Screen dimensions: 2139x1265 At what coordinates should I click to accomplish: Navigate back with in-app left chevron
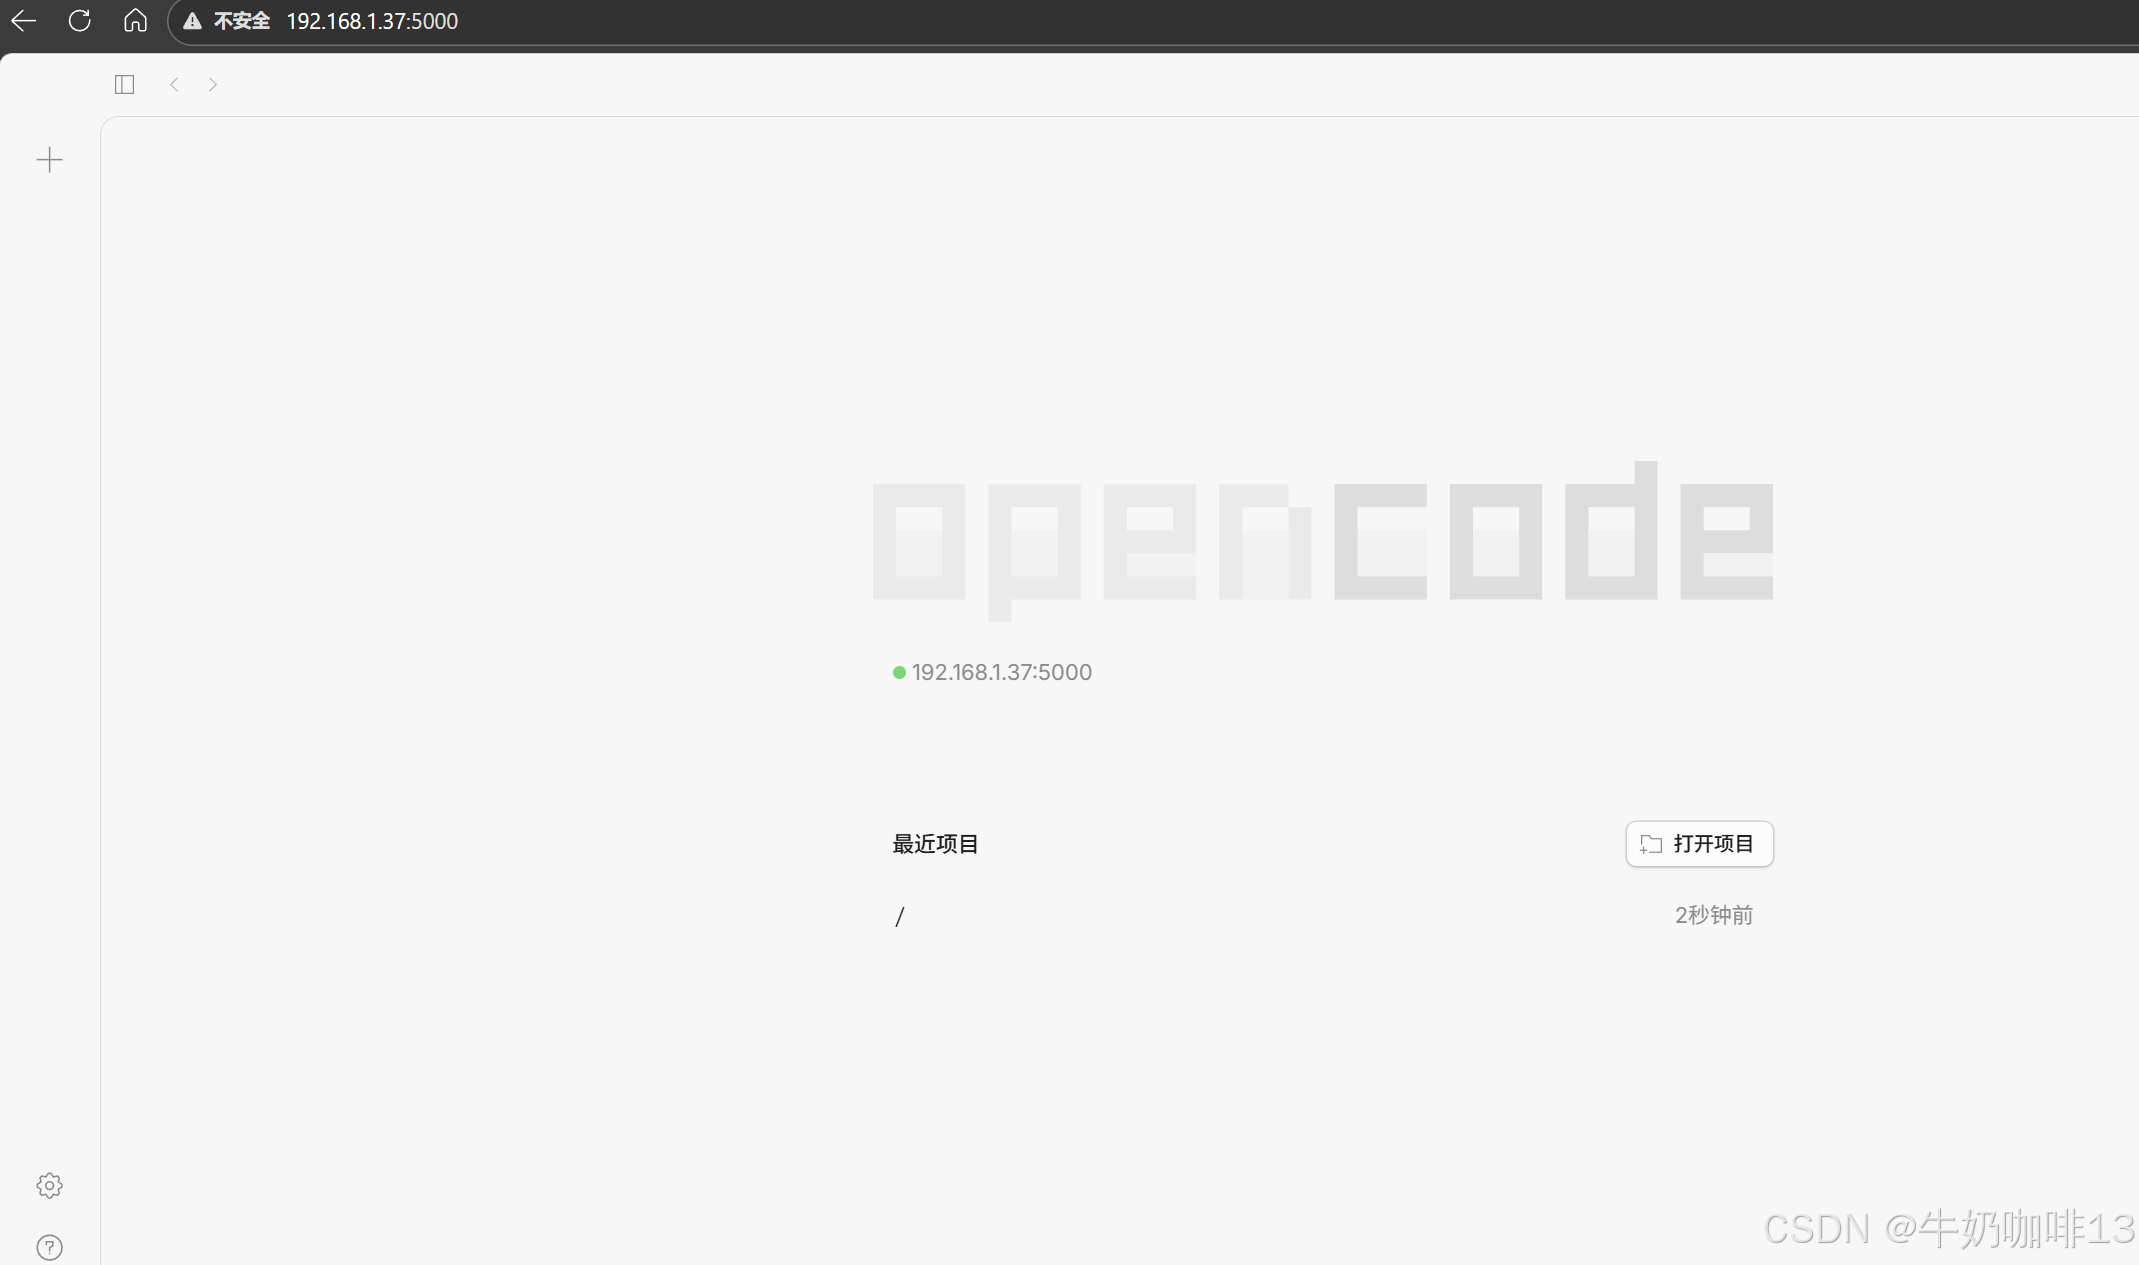pyautogui.click(x=174, y=84)
